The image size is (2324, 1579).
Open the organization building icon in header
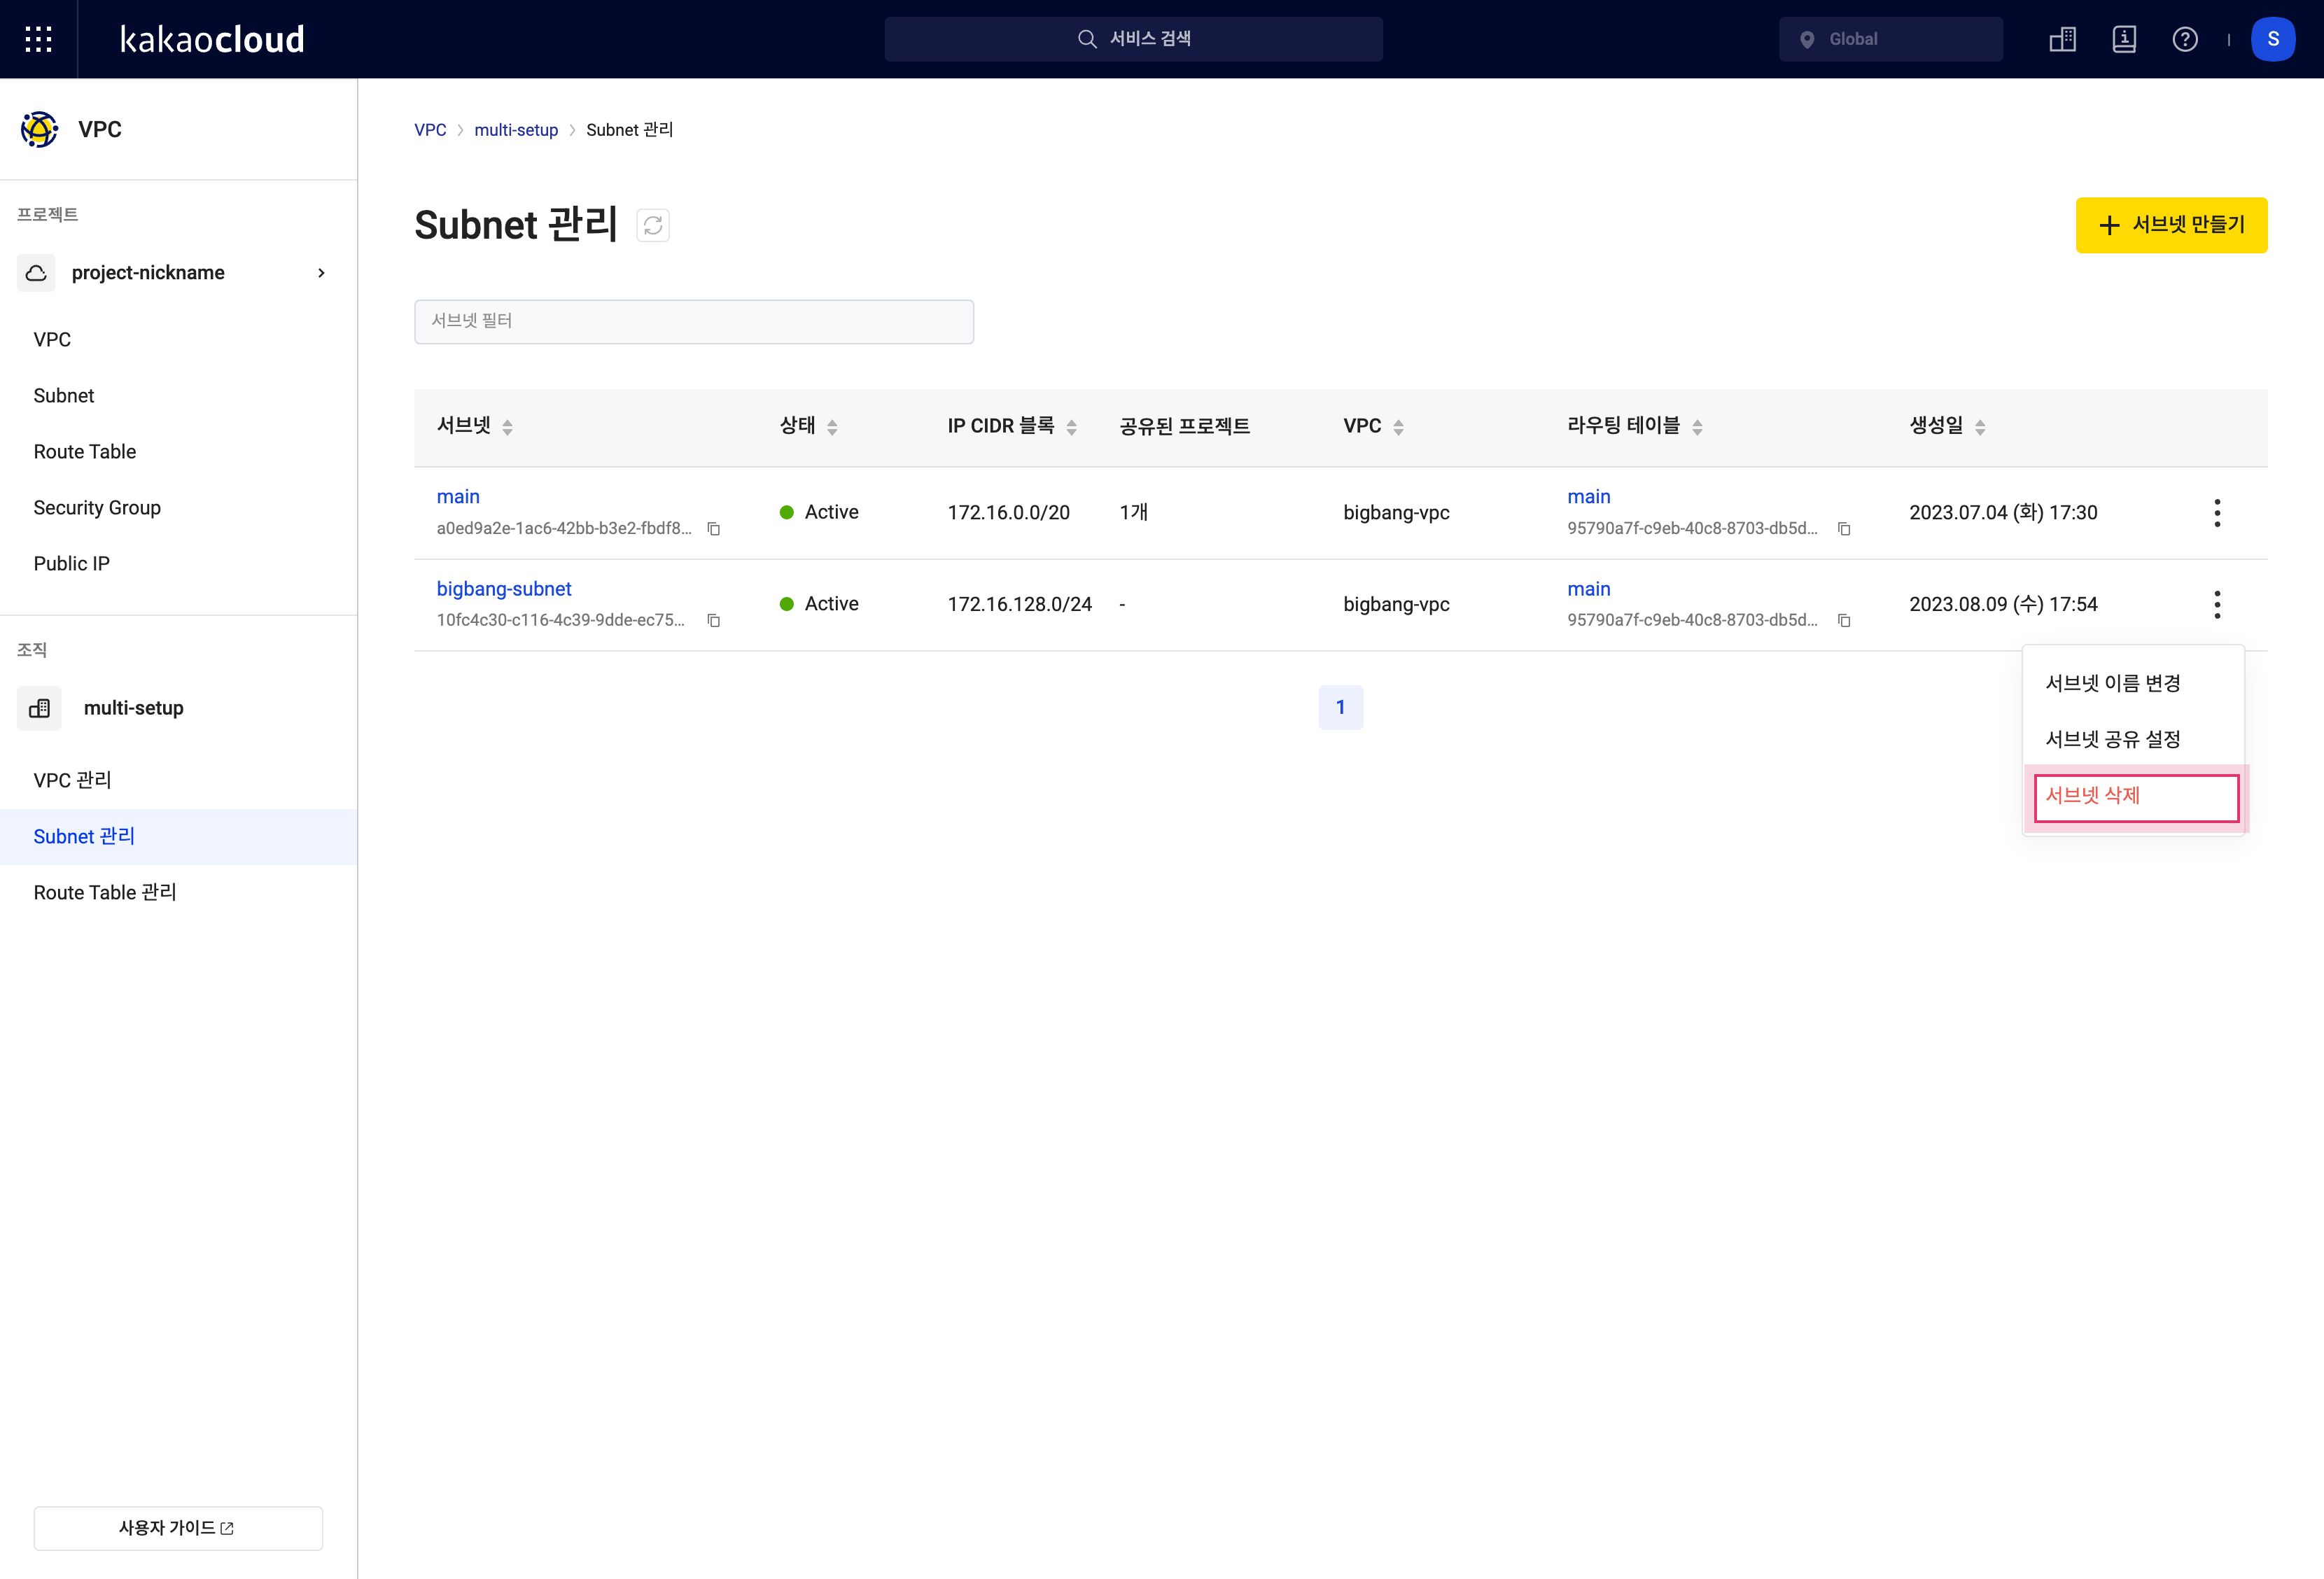2063,39
